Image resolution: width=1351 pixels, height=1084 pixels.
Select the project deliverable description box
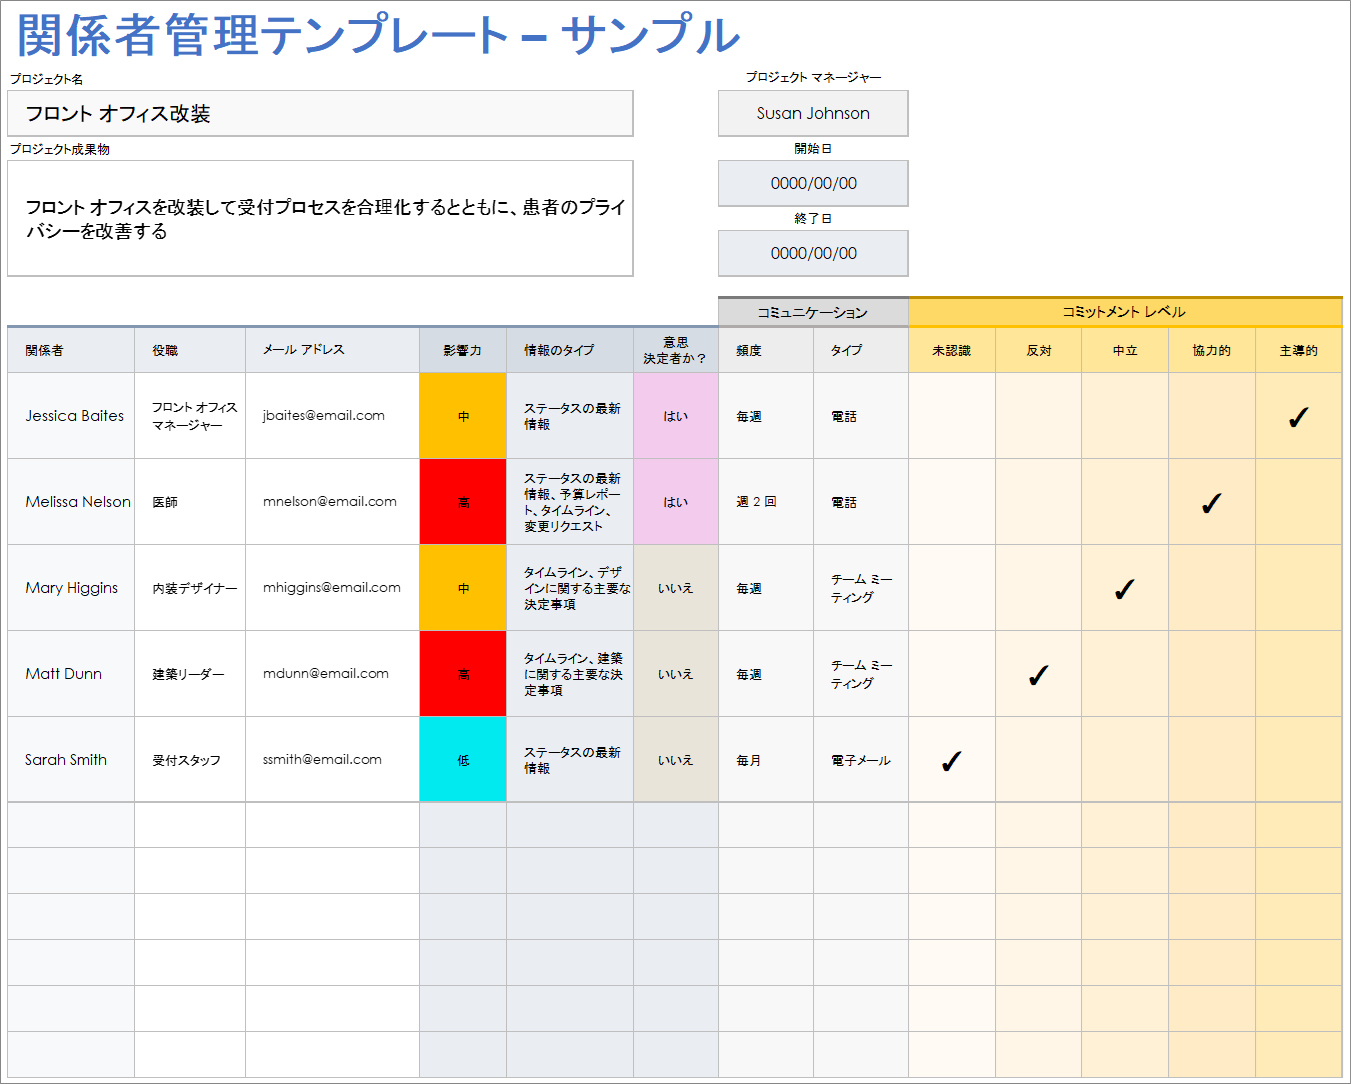320,218
